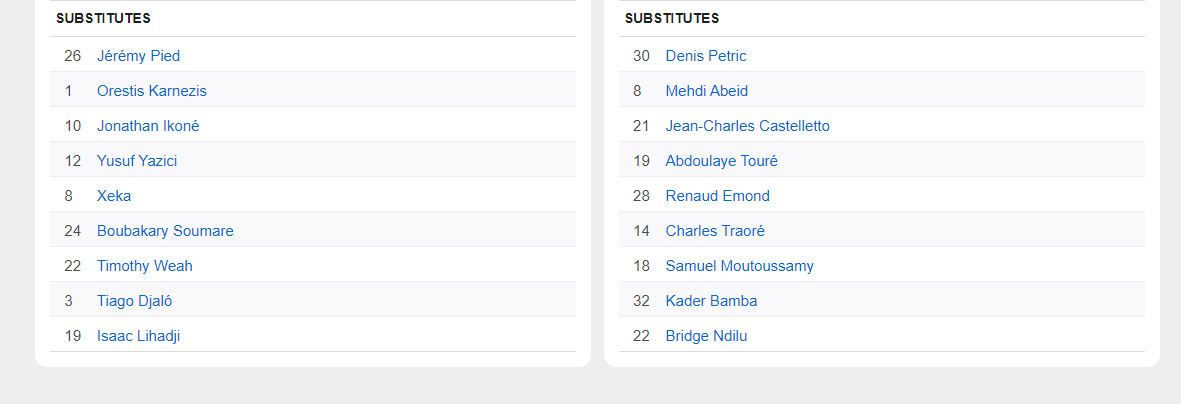
Task: View Renaud Emond's player page
Action: click(717, 196)
